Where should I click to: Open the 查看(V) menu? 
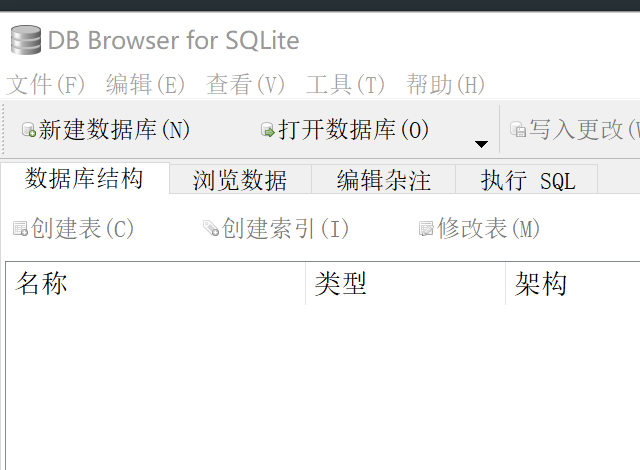pos(246,85)
